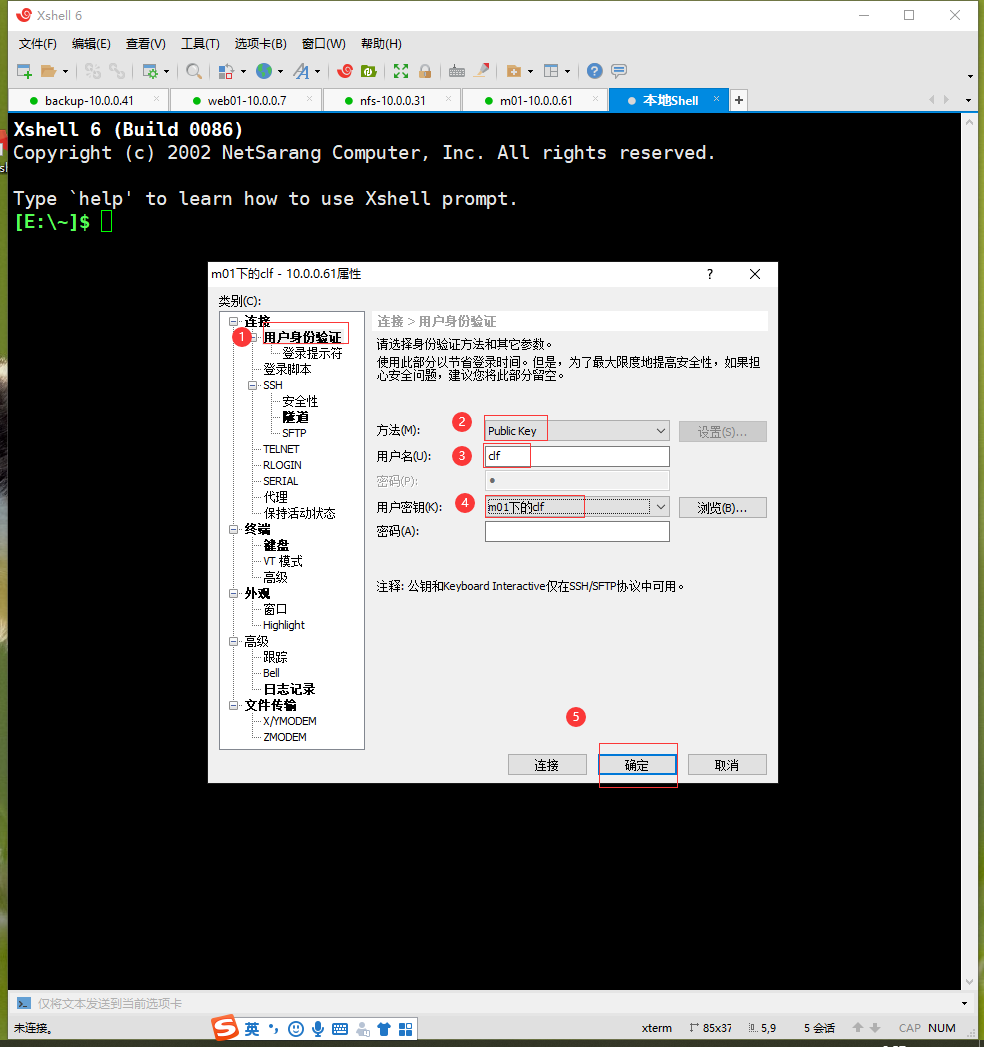Click the compose bar text input
984x1047 pixels.
pos(494,1004)
